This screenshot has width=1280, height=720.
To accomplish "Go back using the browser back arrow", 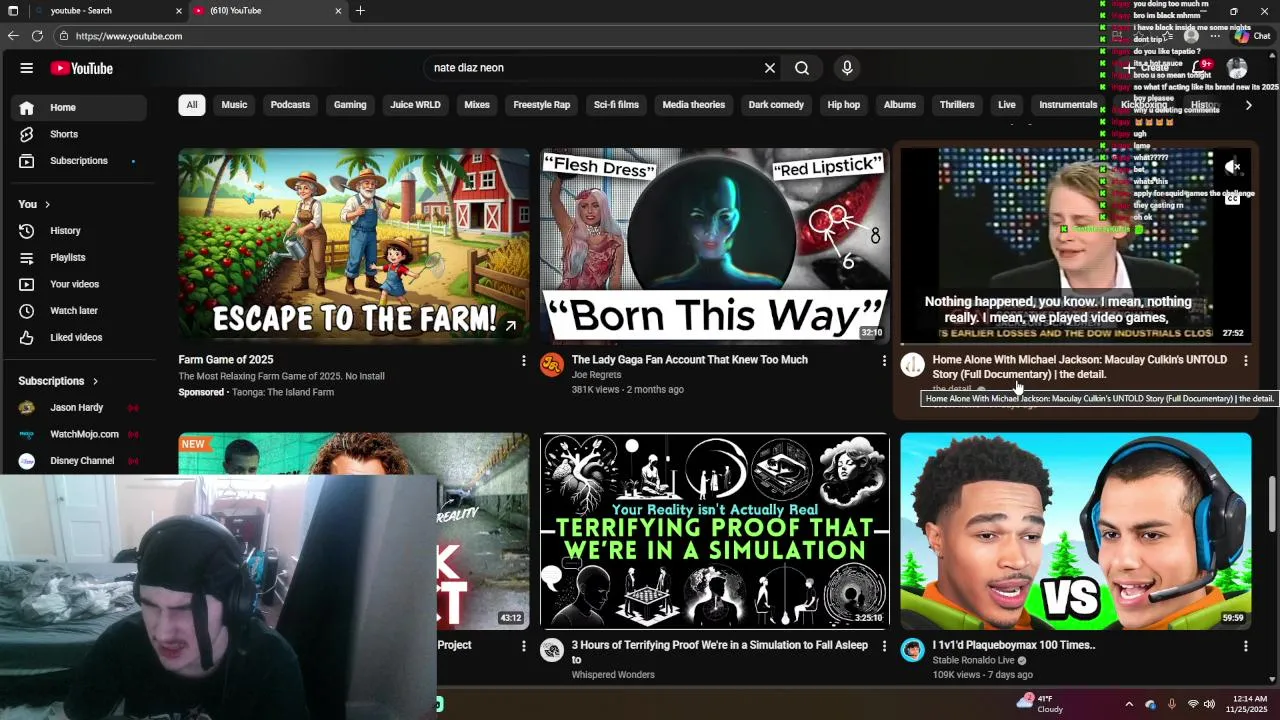I will click(13, 36).
